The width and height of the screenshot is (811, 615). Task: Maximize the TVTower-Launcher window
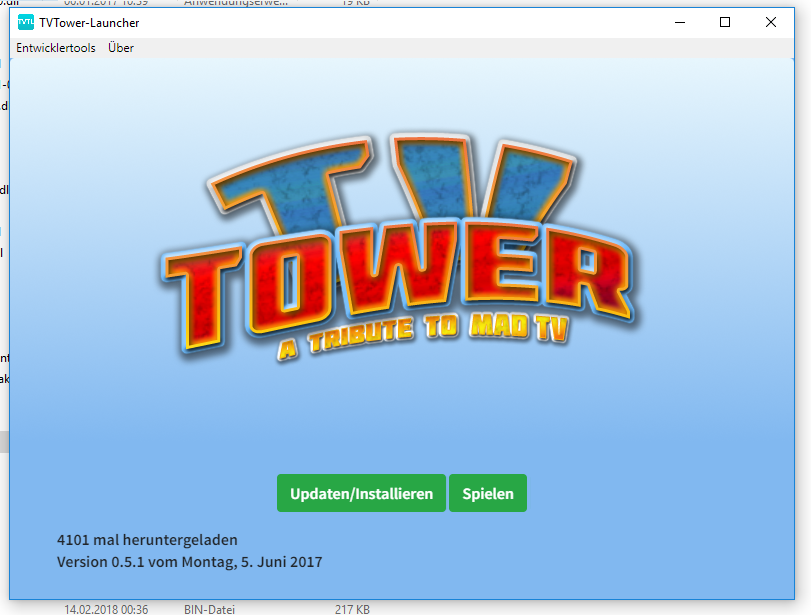[x=725, y=22]
